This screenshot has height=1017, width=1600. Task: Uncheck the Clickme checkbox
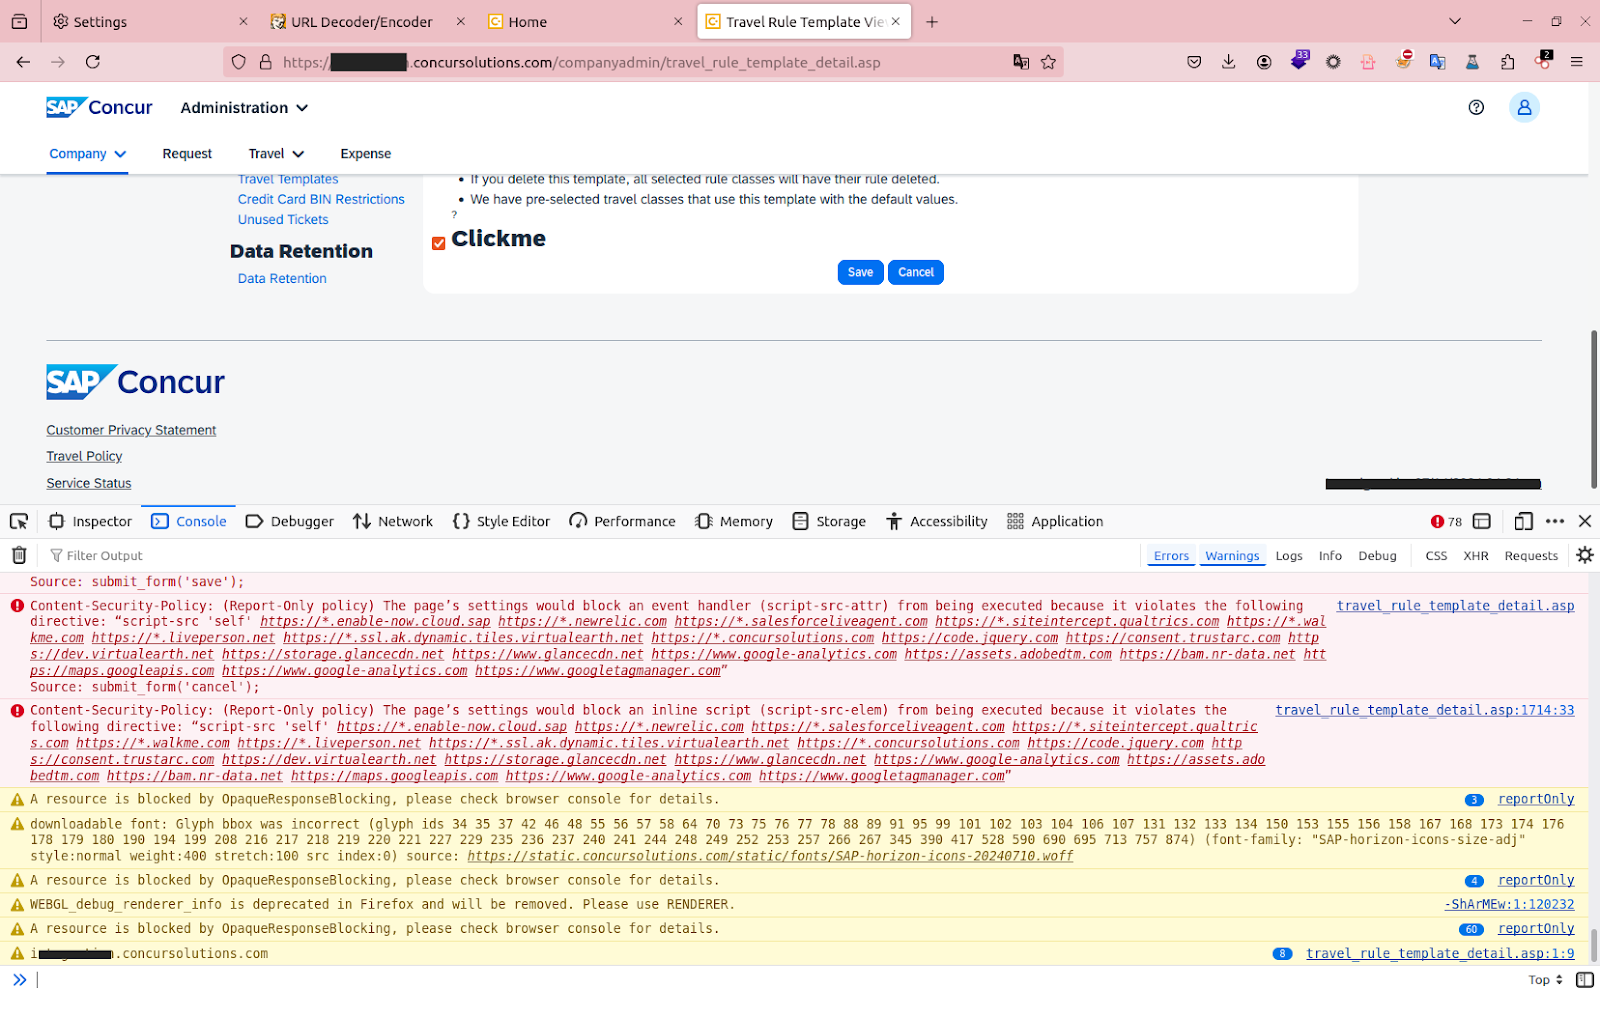[x=438, y=242]
